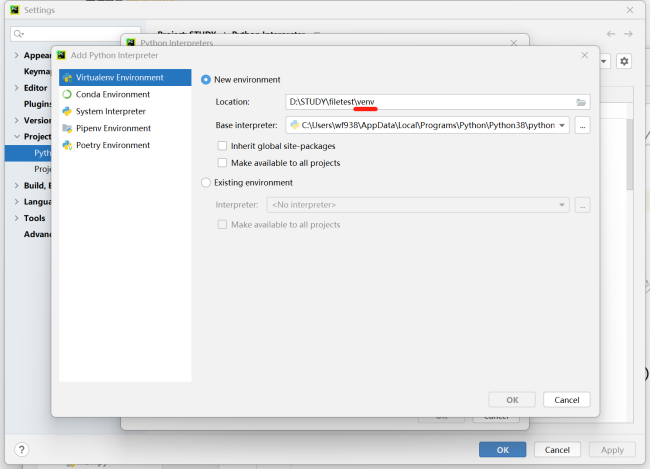Viewport: 650px width, 469px height.
Task: Click the Location path input field
Action: click(x=438, y=102)
